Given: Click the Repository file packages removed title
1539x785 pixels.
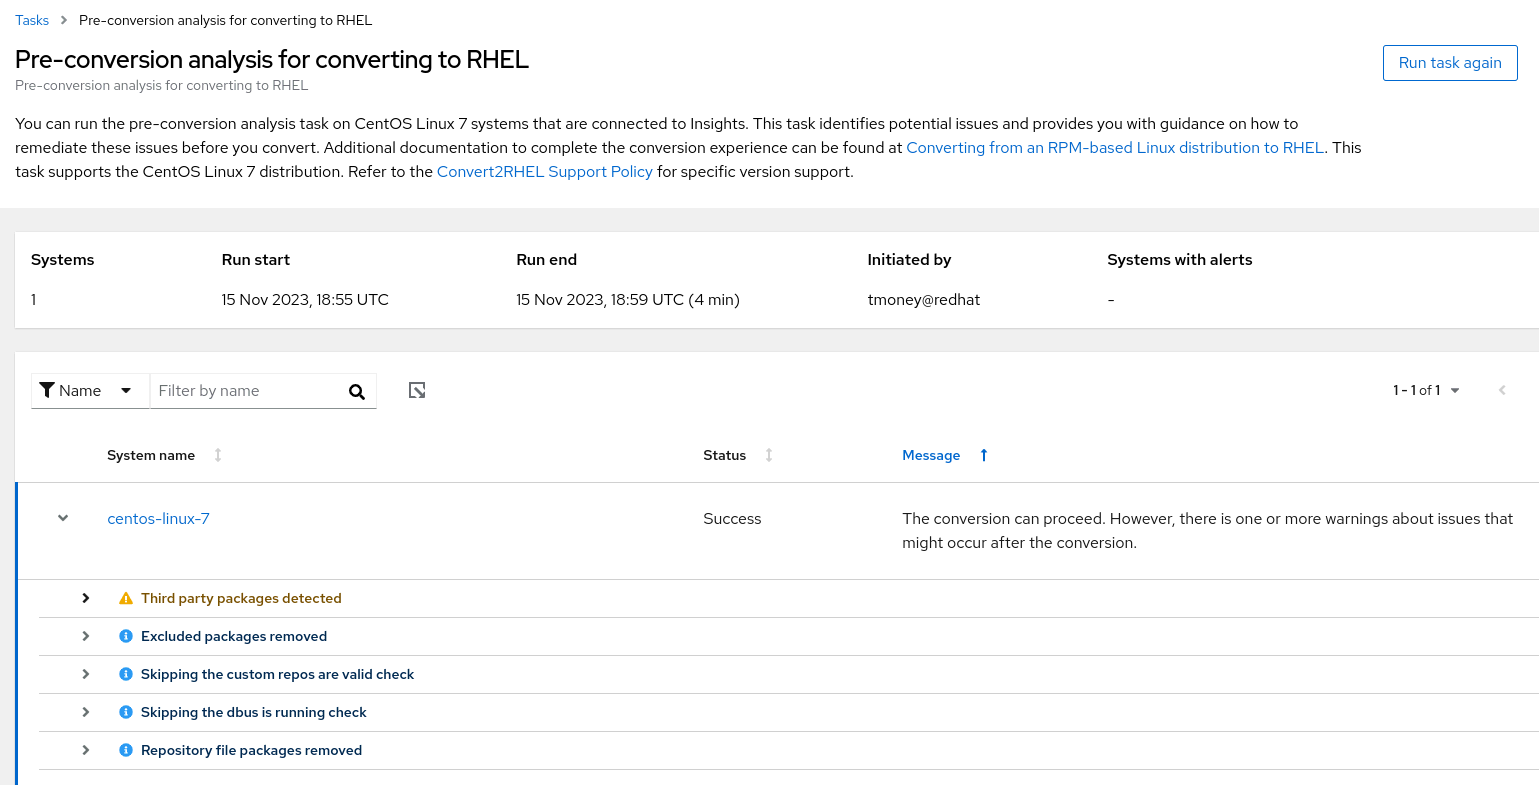Looking at the screenshot, I should pyautogui.click(x=251, y=750).
